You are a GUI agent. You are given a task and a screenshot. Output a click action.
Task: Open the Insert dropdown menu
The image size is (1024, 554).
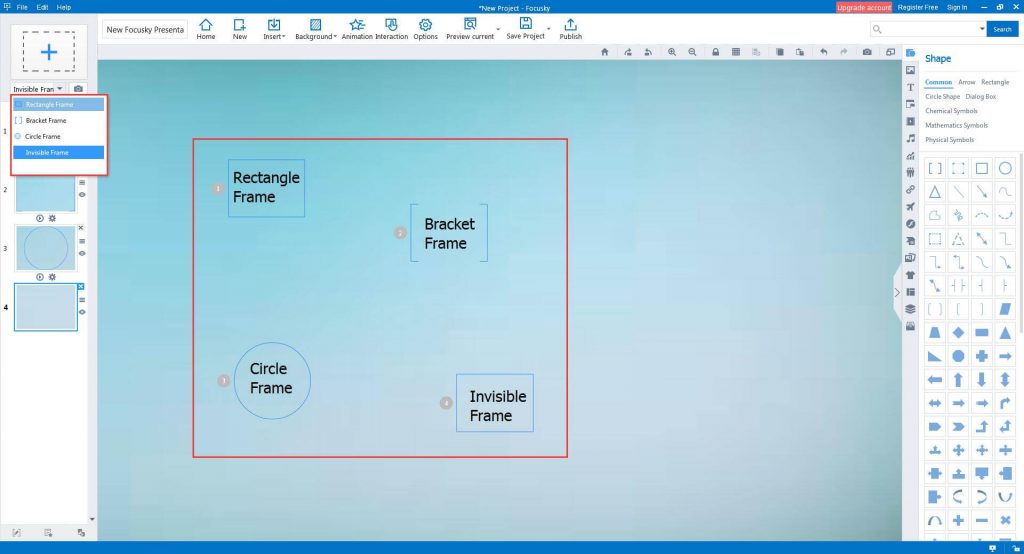click(273, 28)
